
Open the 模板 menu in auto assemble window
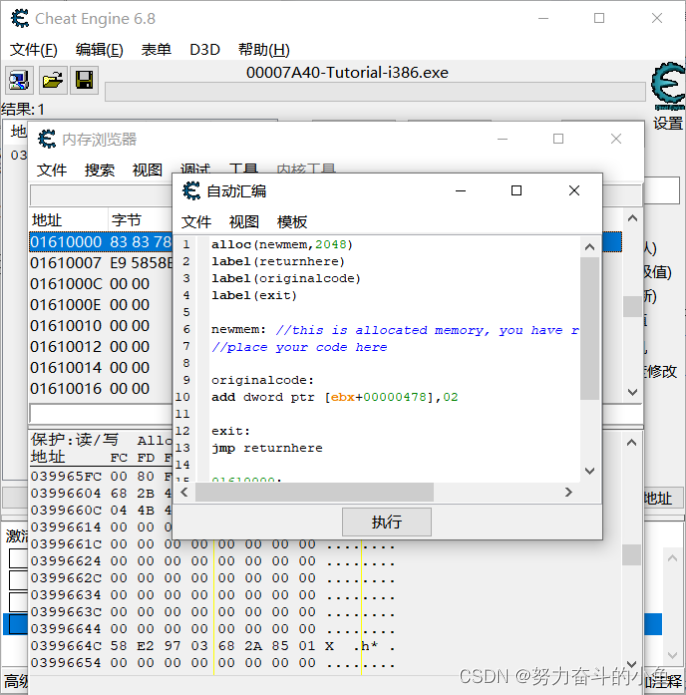292,222
